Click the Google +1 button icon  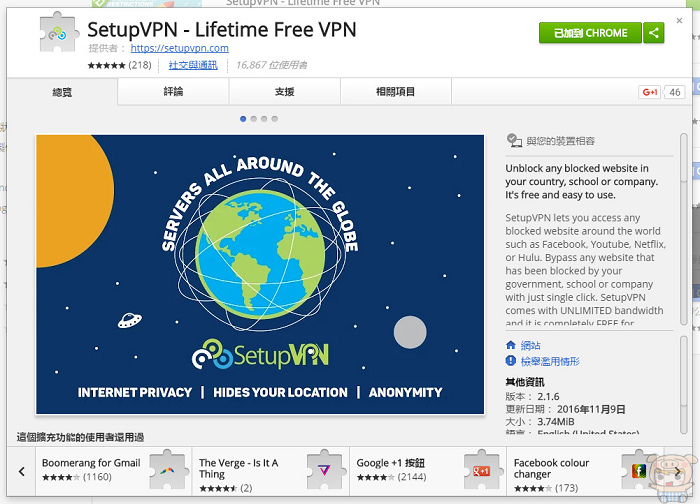650,92
